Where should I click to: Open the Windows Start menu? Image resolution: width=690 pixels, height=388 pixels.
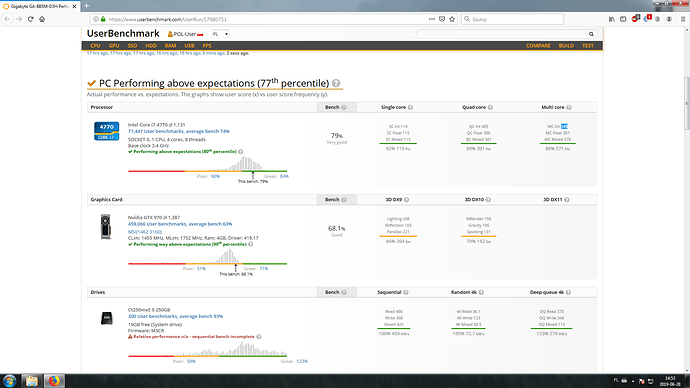(9, 381)
